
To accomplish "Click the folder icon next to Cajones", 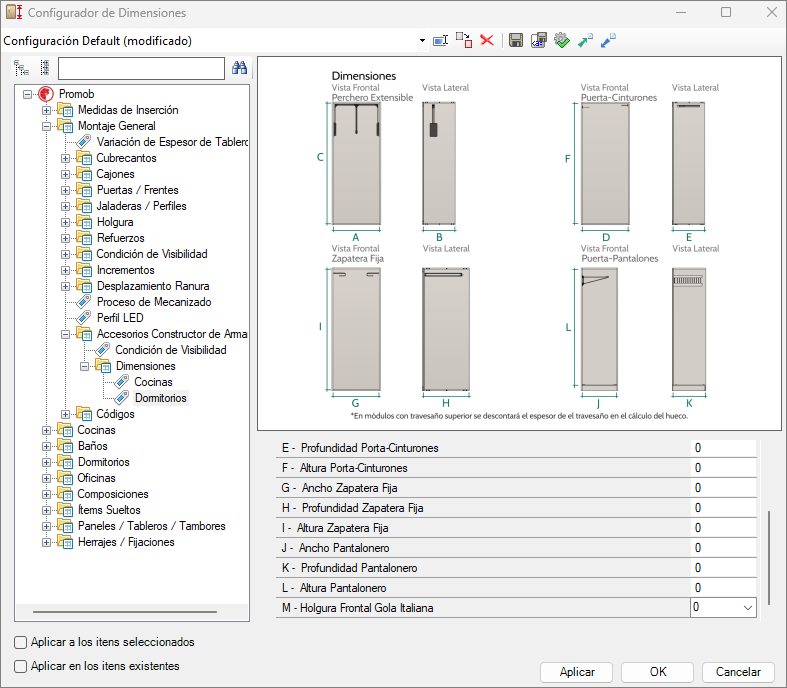I will (84, 174).
